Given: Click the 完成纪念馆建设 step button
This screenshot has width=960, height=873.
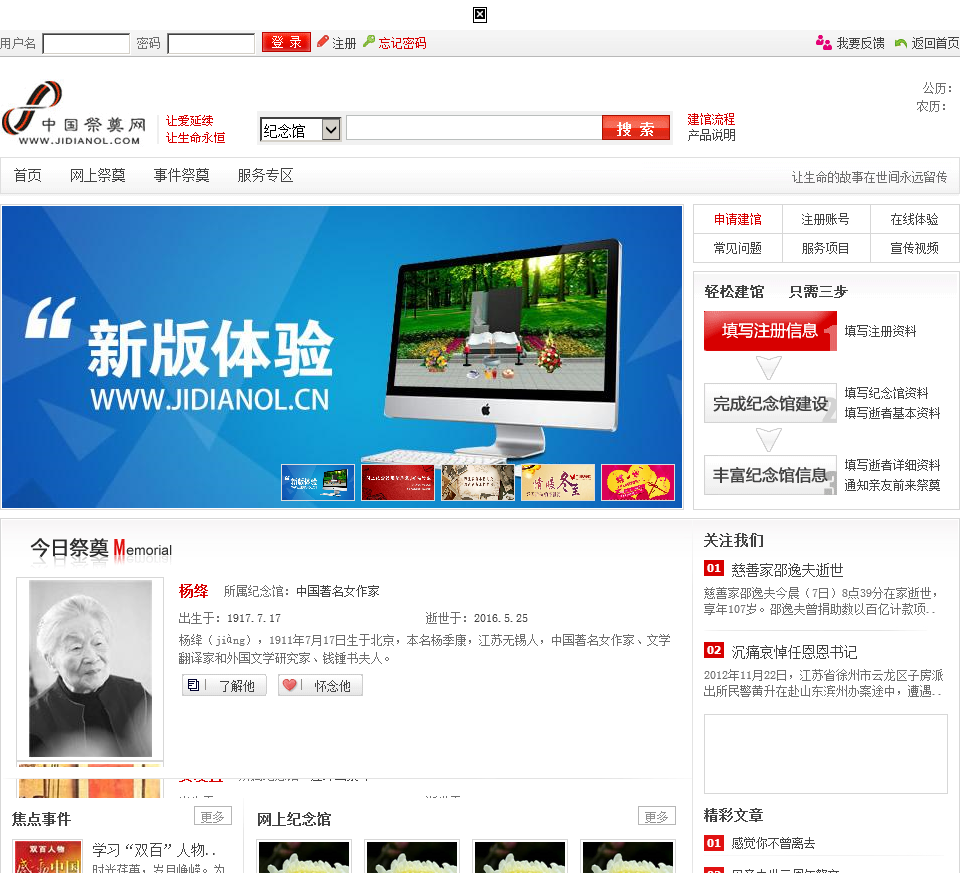Looking at the screenshot, I should point(770,403).
